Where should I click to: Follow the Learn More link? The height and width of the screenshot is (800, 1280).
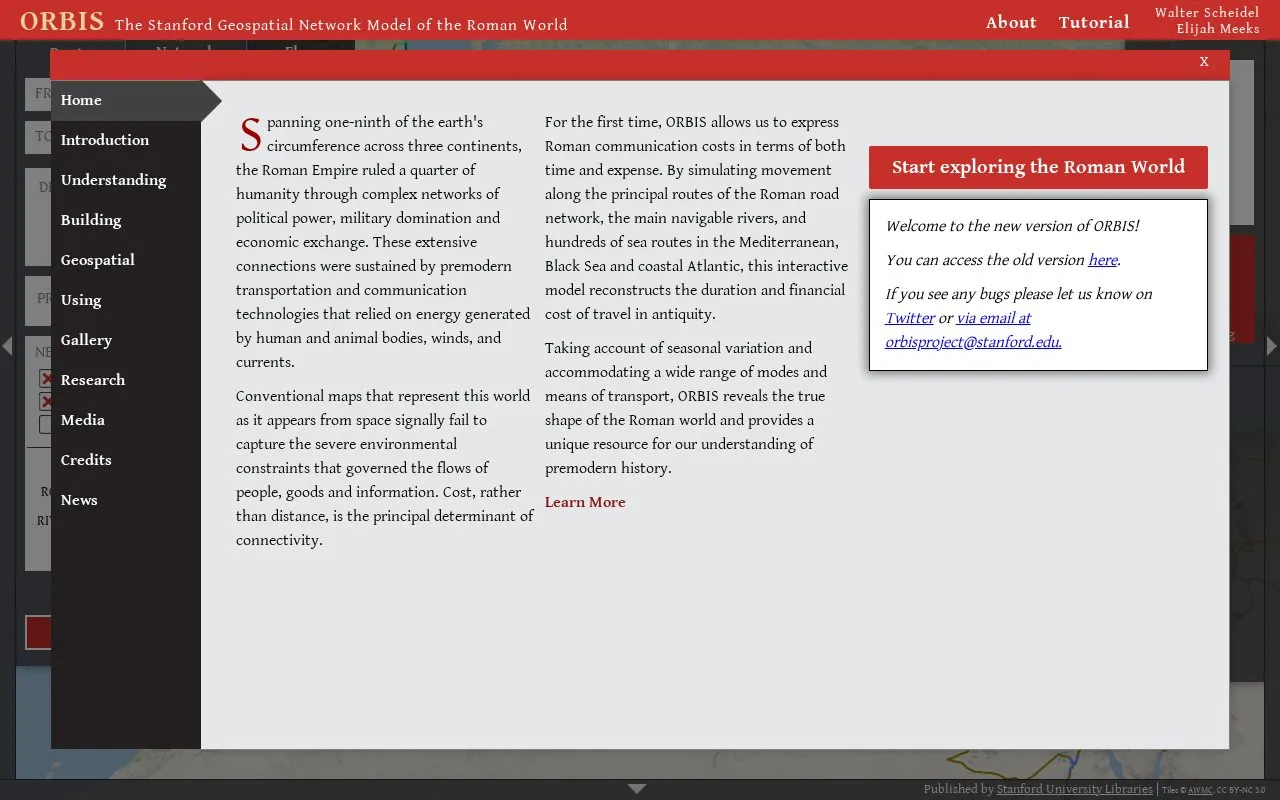(585, 502)
